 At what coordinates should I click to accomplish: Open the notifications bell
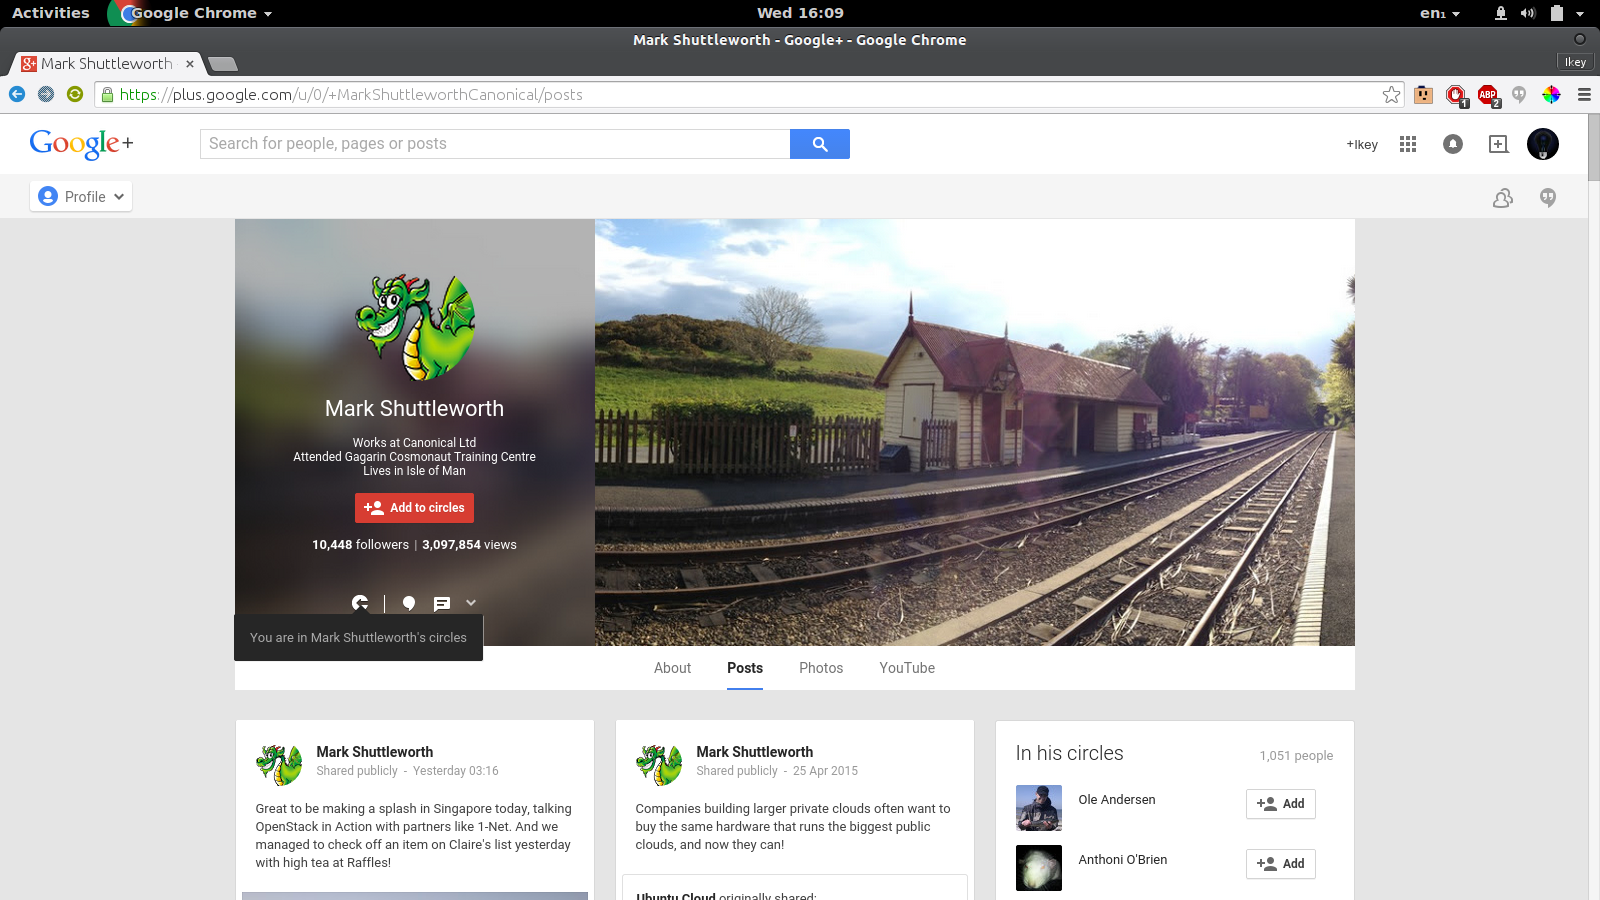(1453, 144)
